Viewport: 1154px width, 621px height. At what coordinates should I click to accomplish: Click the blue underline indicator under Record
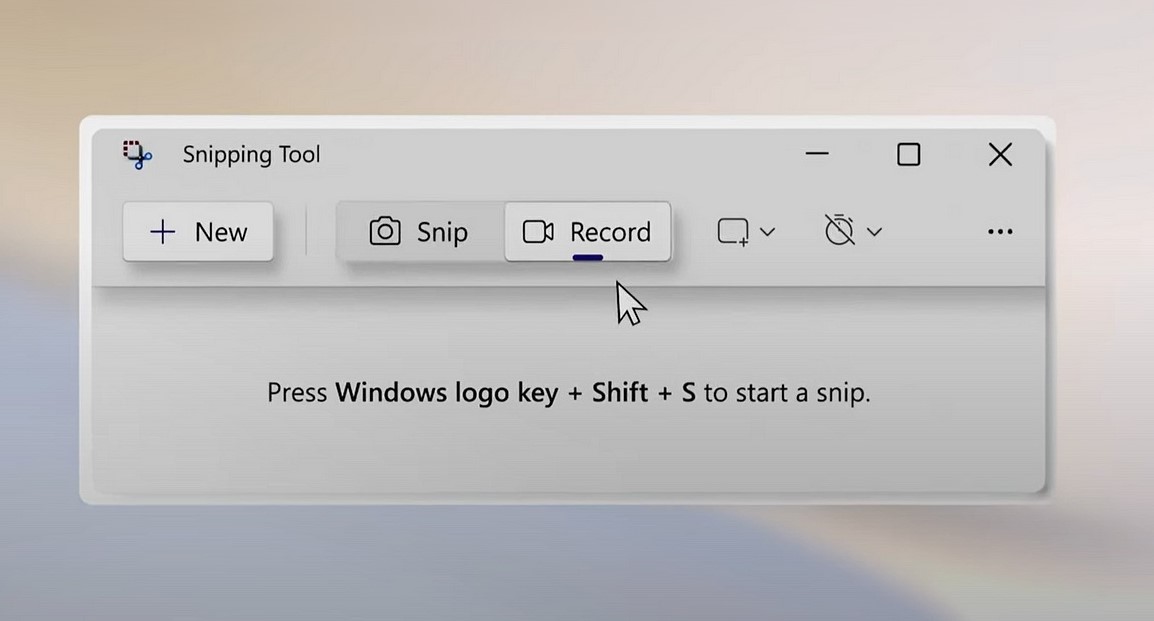coord(588,257)
